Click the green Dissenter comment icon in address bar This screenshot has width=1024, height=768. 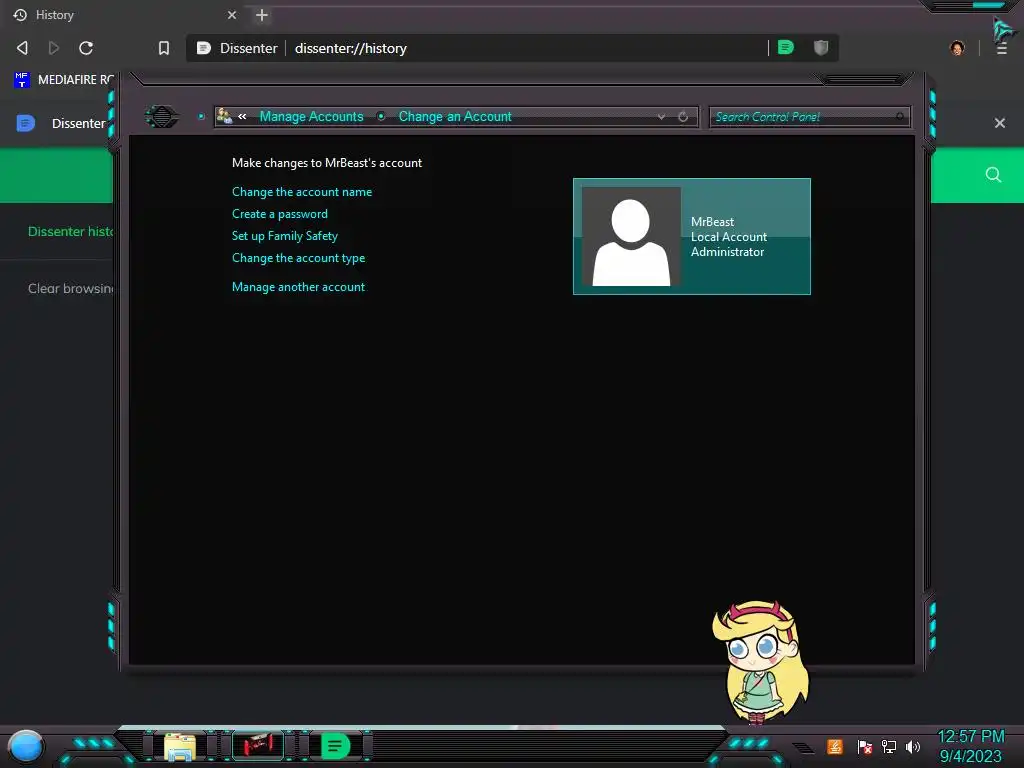point(786,47)
